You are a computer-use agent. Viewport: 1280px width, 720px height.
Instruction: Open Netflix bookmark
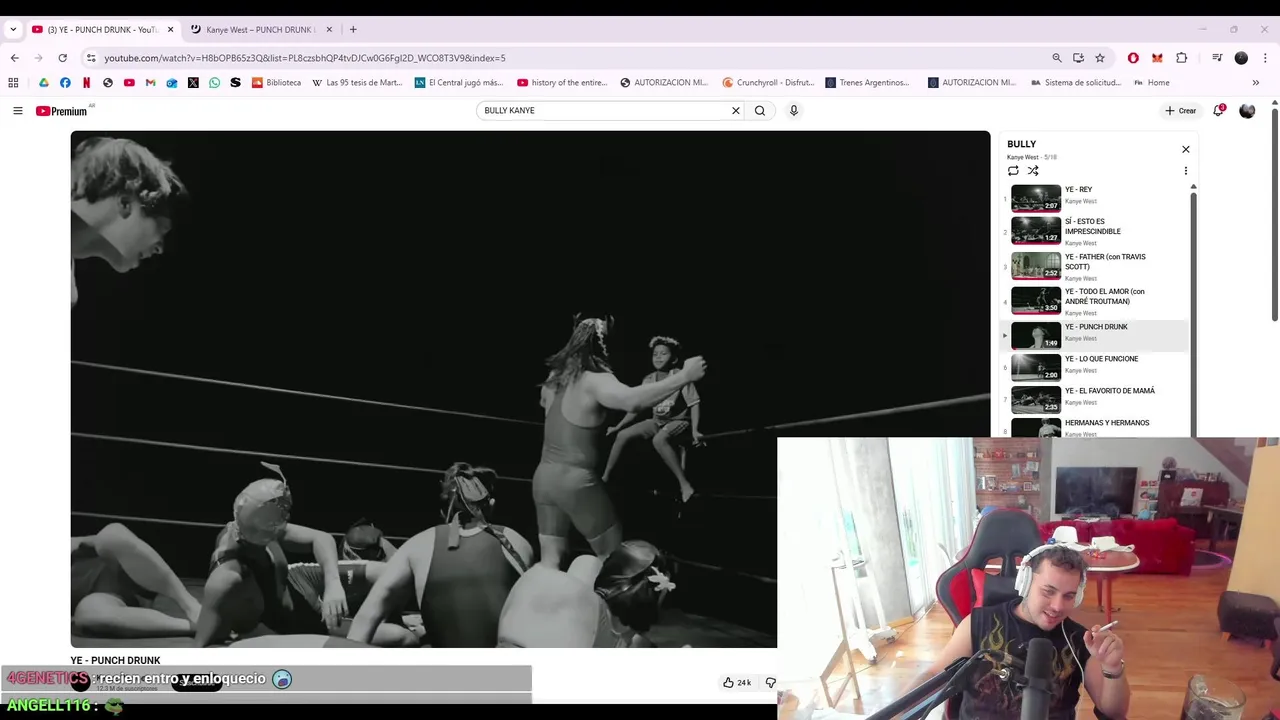click(86, 83)
